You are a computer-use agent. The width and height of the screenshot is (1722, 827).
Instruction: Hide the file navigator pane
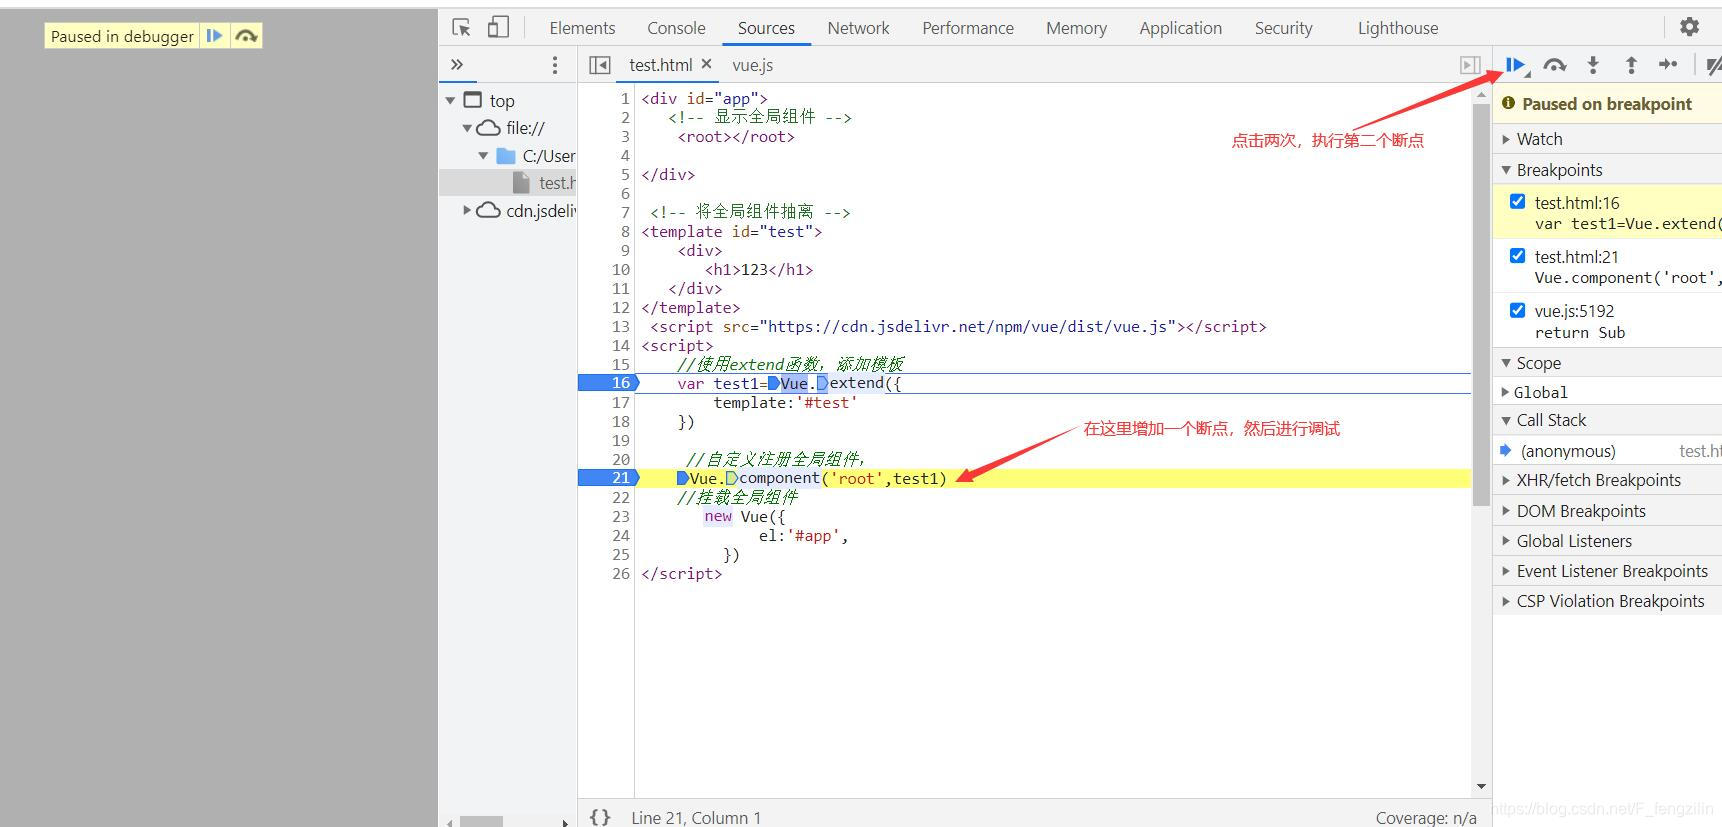click(600, 65)
